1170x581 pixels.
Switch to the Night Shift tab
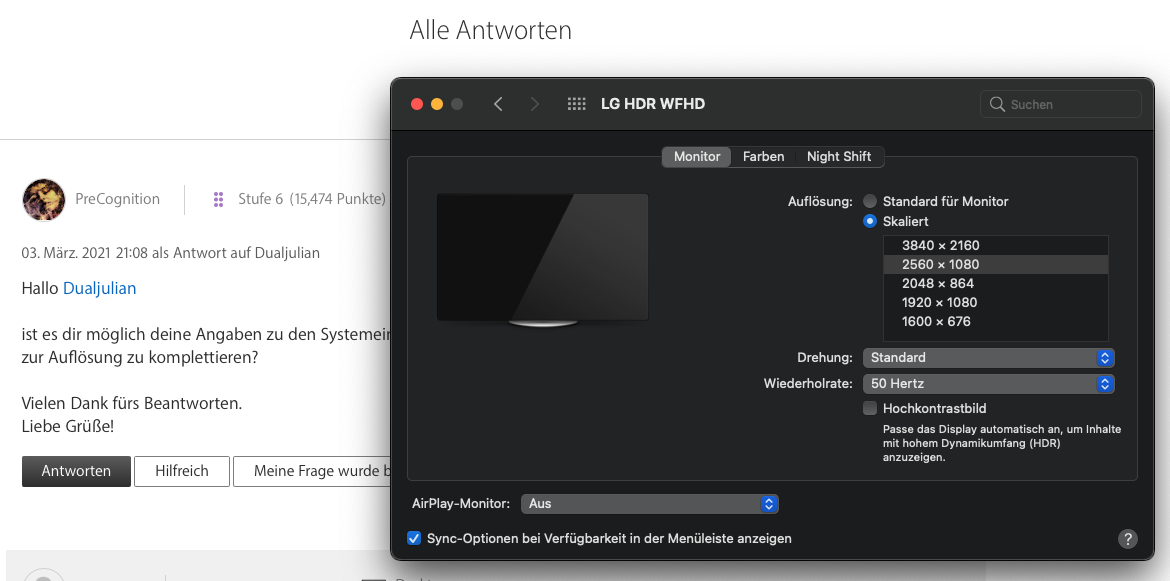click(839, 157)
